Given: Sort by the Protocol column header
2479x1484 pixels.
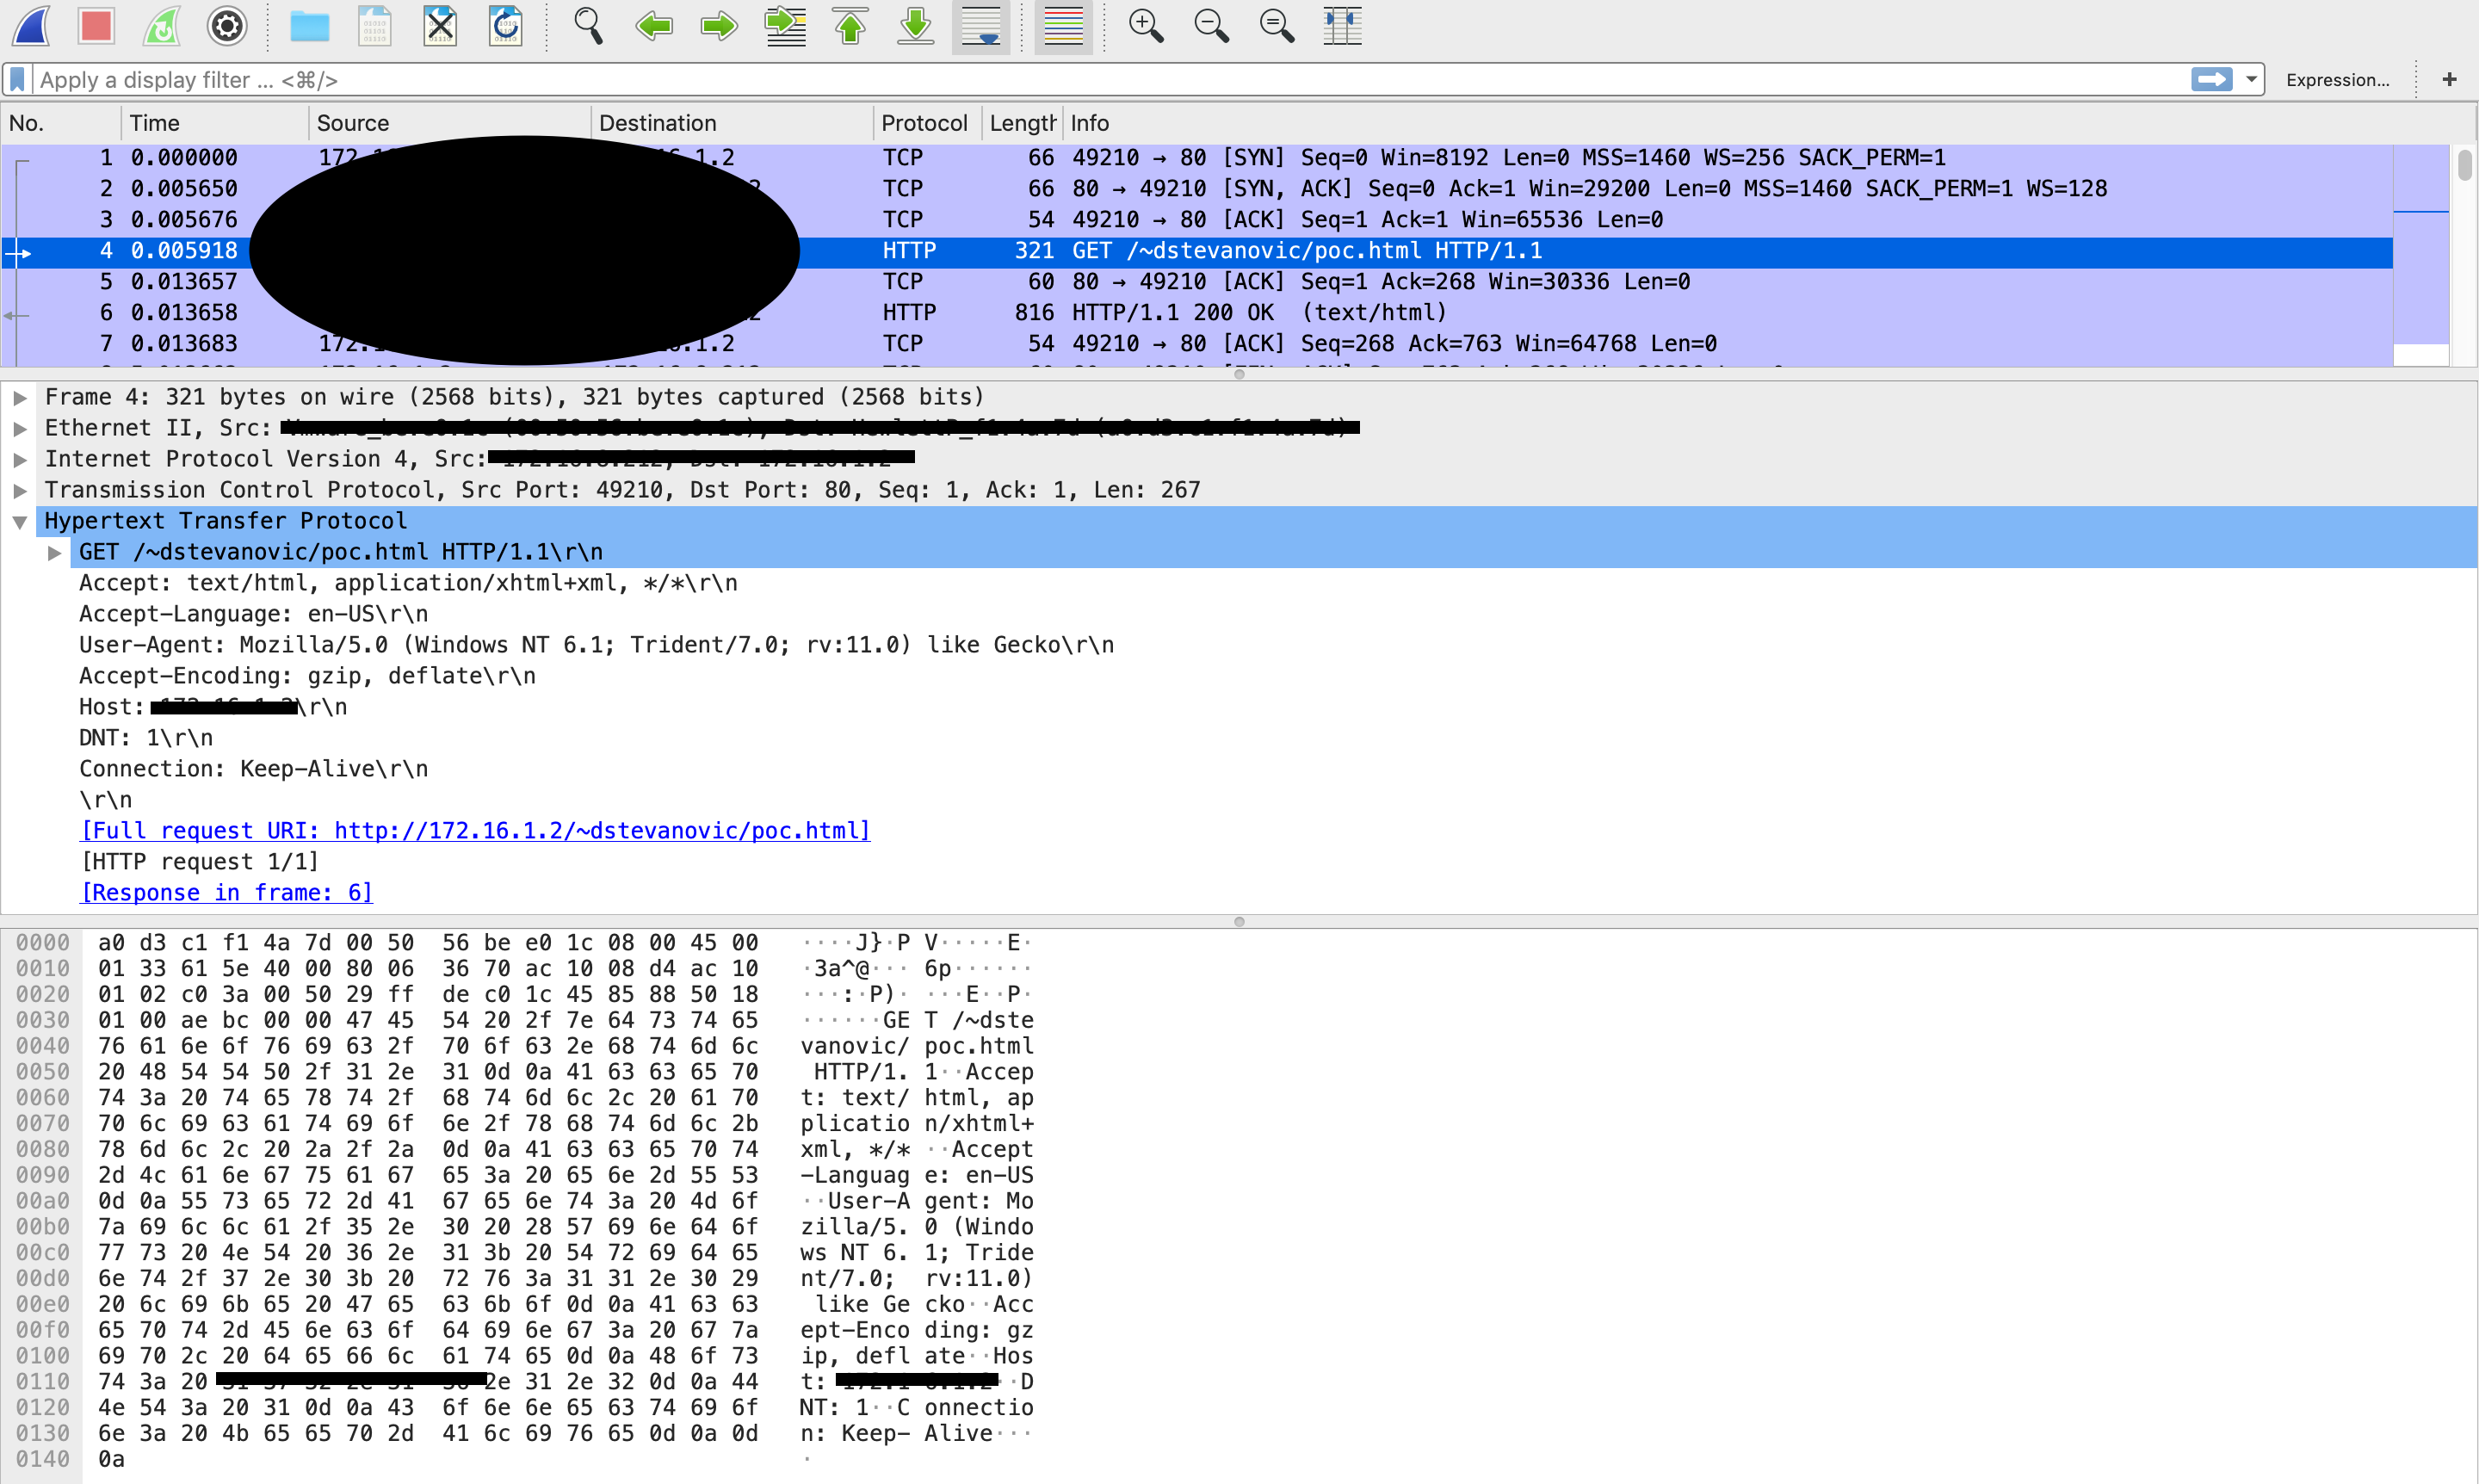Looking at the screenshot, I should tap(924, 123).
